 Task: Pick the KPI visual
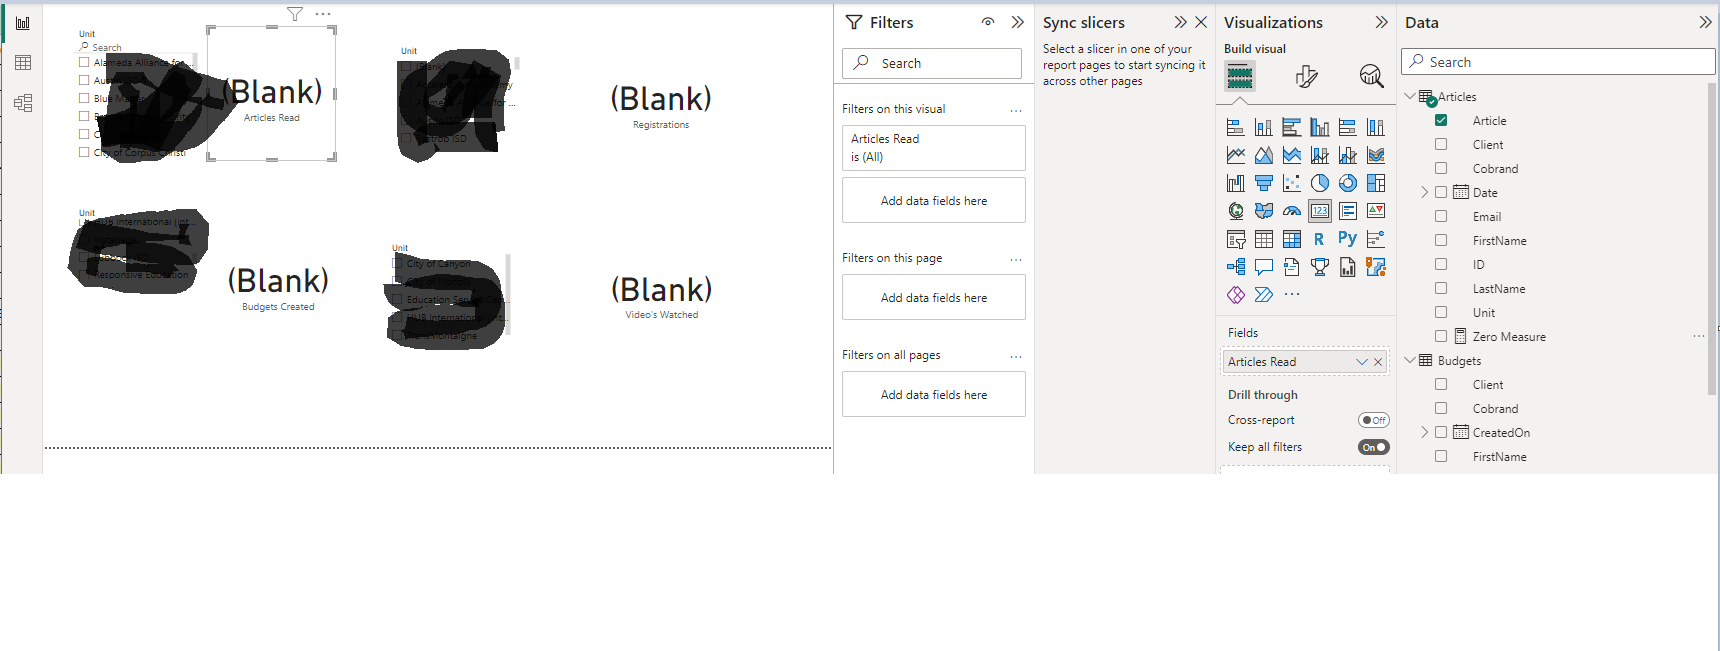click(1376, 211)
